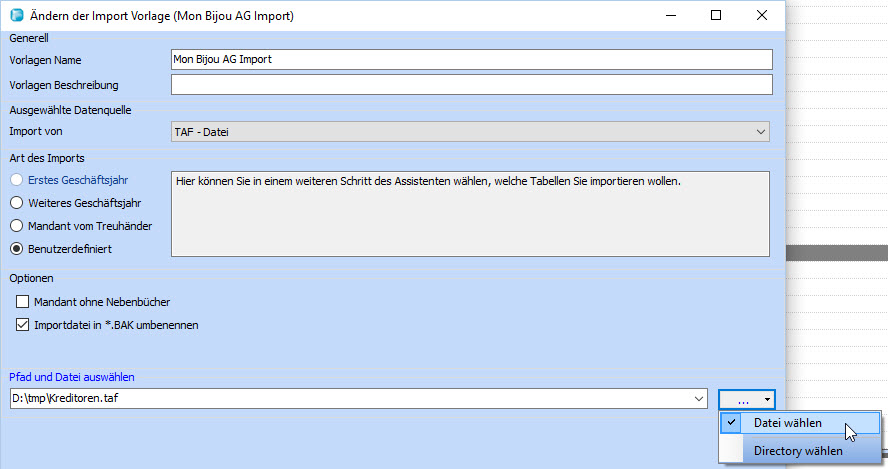Click into the Vorlagen Name field
Viewport: 888px width, 469px height.
[x=471, y=60]
